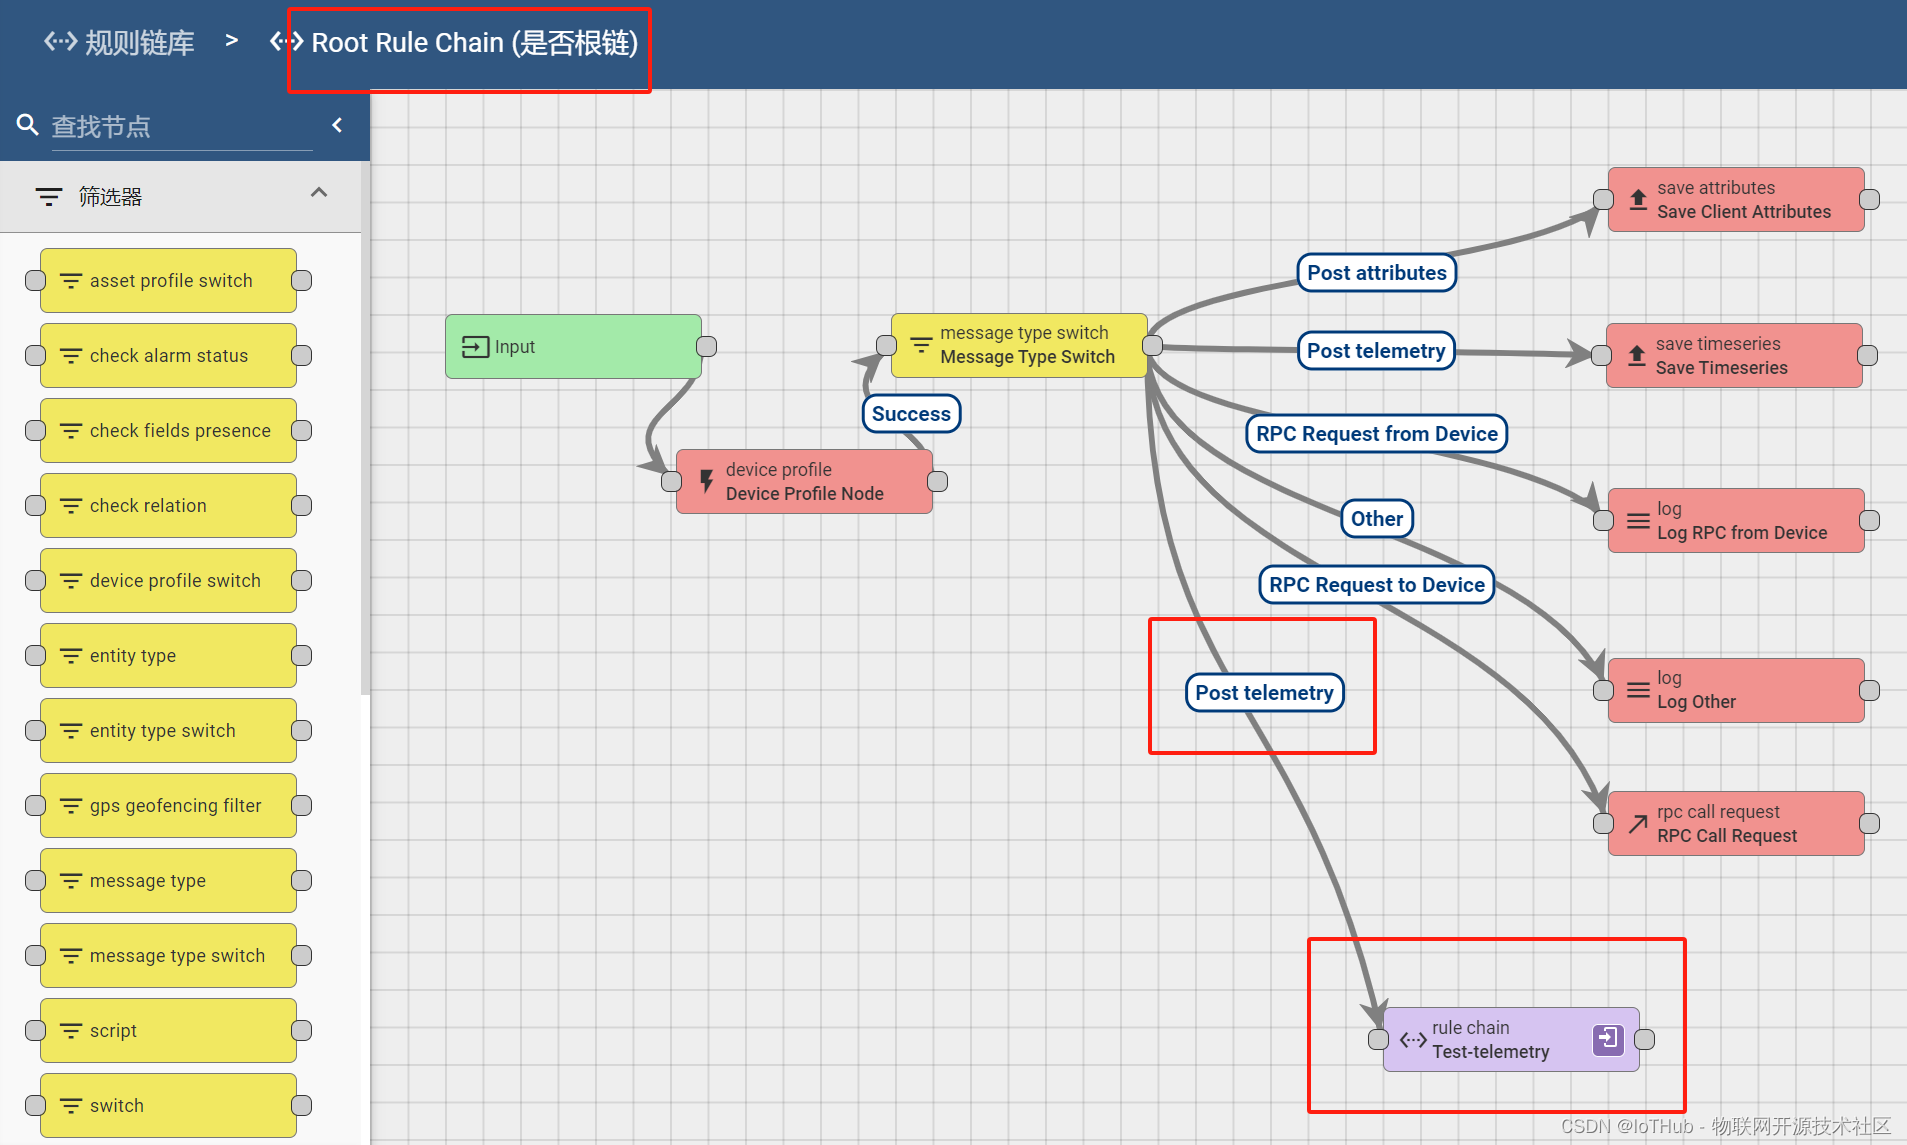This screenshot has height=1145, width=1907.
Task: Click the filter icon on Message Type Switch
Action: click(921, 345)
